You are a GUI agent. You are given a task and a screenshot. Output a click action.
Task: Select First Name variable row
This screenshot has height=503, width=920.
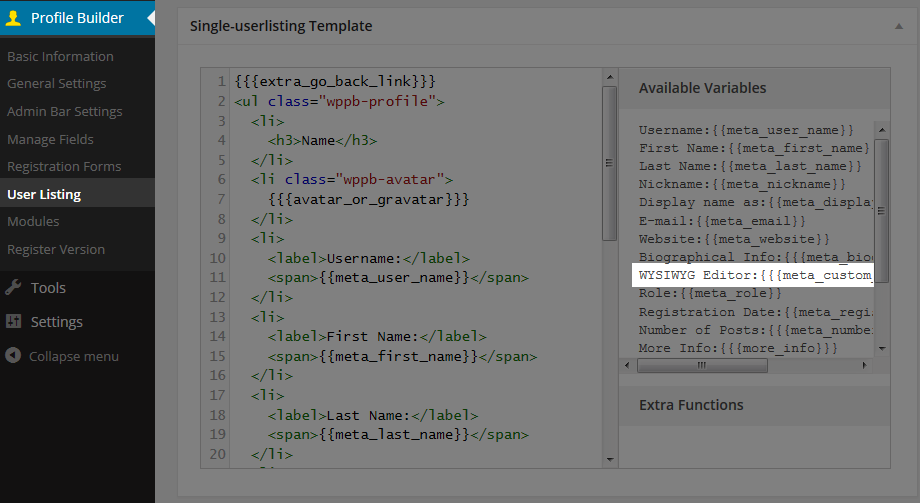754,148
